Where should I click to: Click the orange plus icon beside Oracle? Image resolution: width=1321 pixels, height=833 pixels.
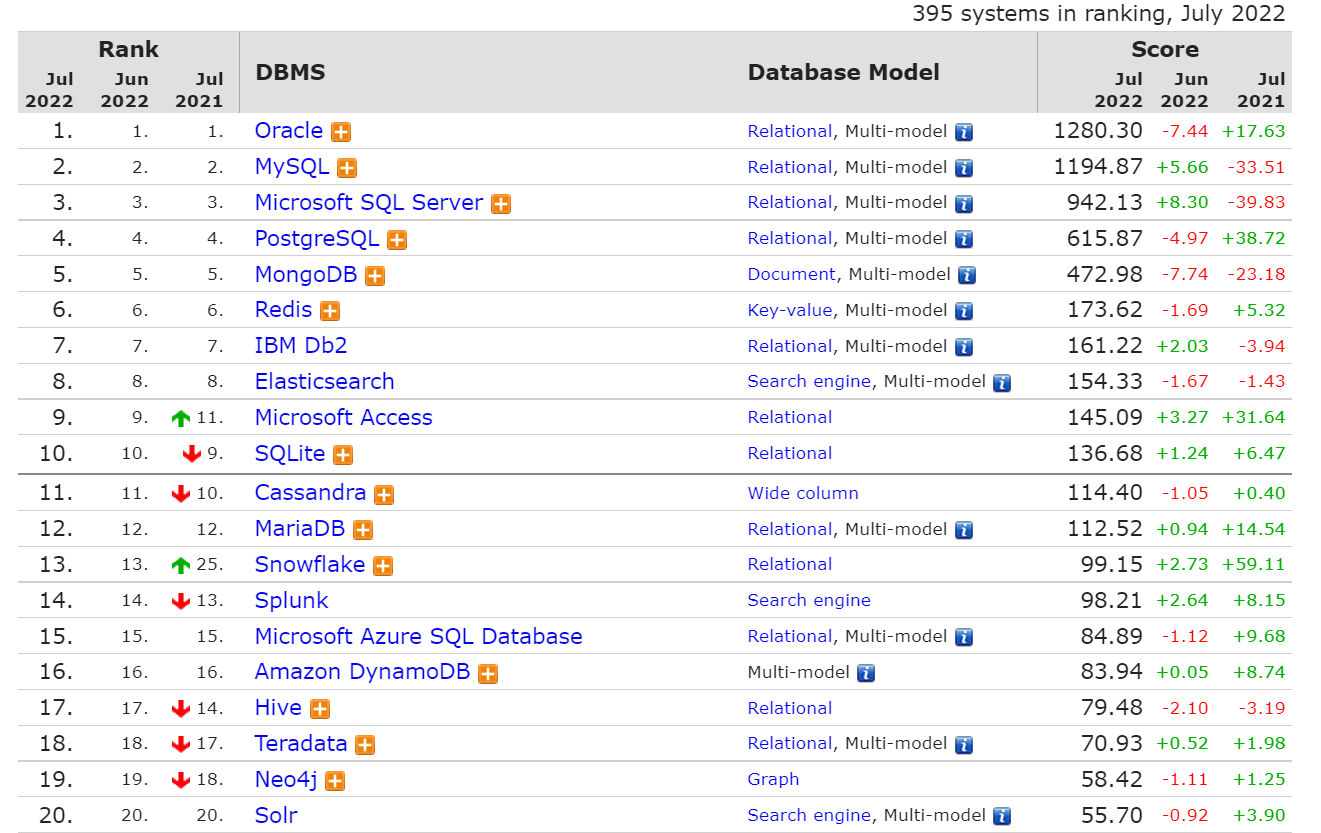tap(341, 132)
